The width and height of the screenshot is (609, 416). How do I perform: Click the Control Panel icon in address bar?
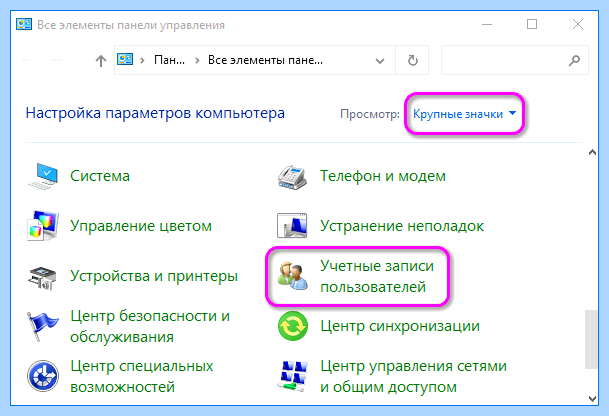pos(125,59)
